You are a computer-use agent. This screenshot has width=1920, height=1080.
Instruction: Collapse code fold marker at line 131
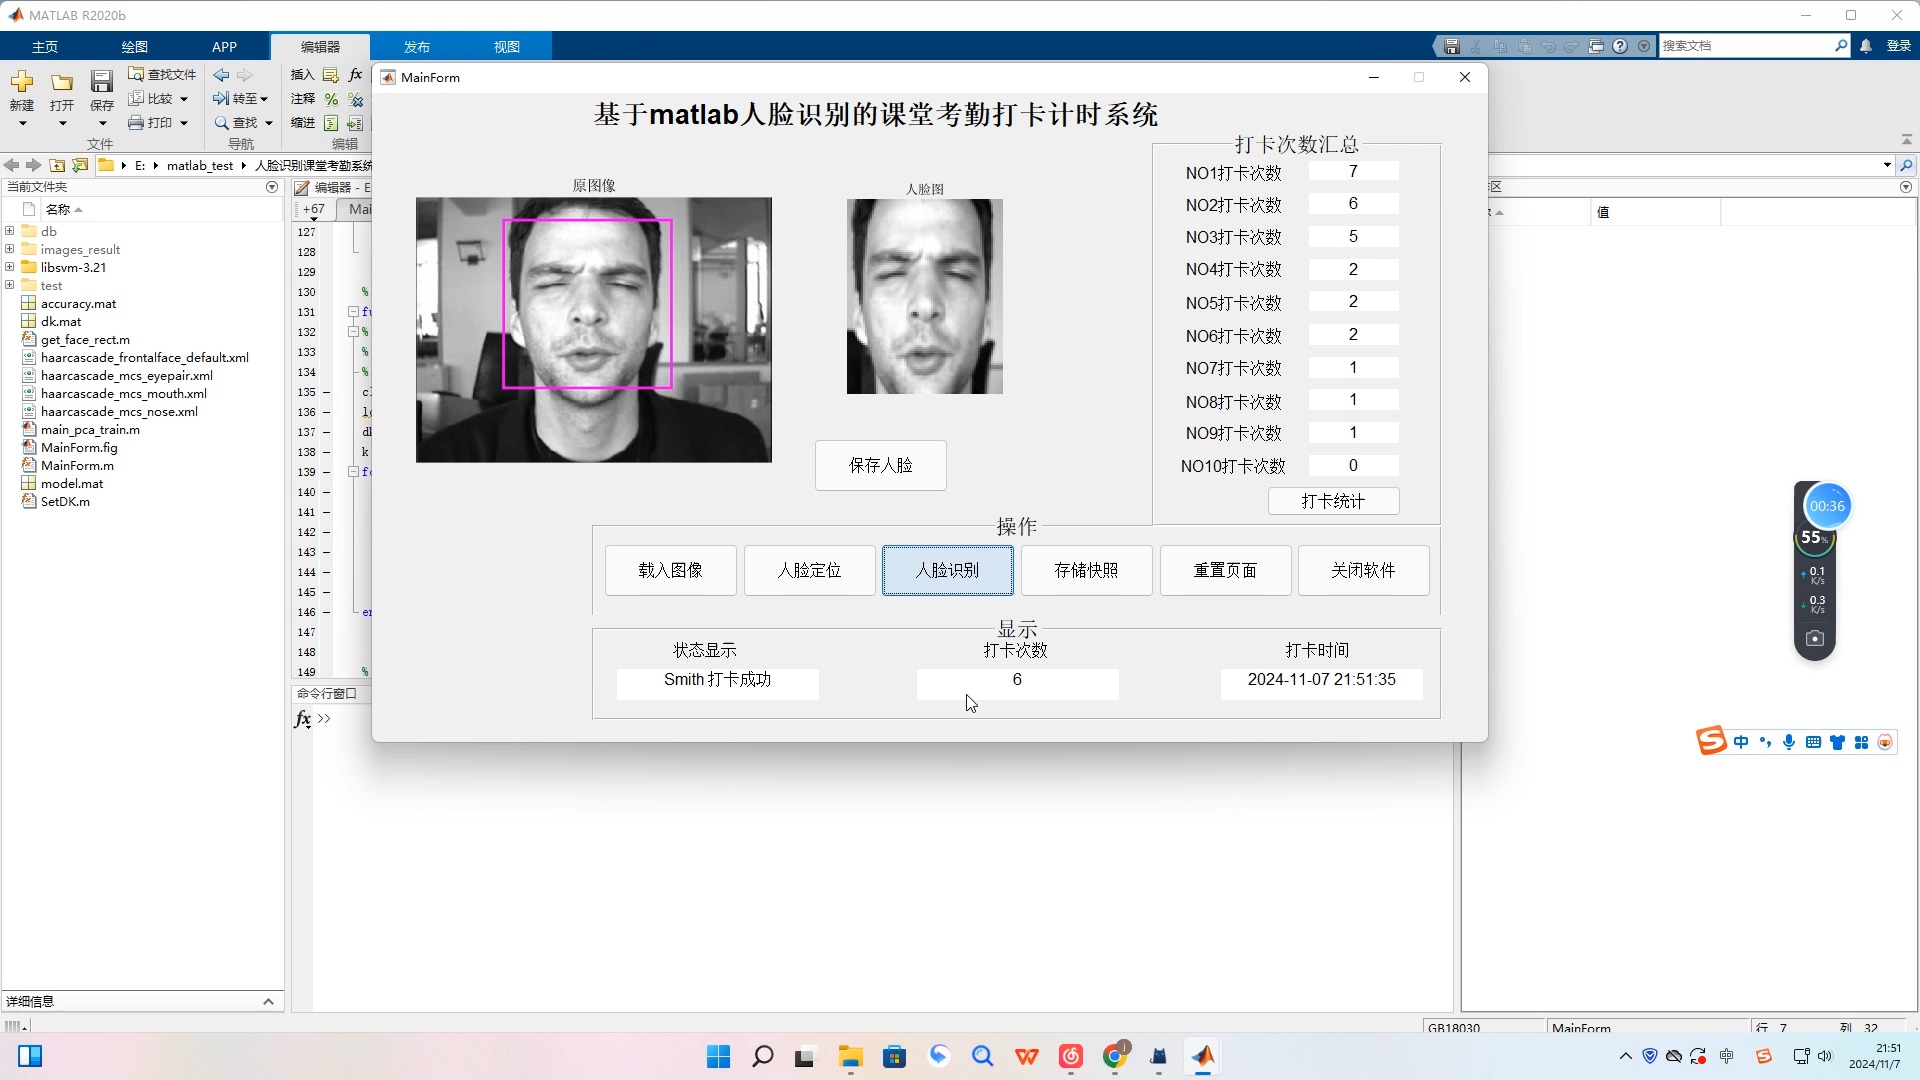coord(353,312)
